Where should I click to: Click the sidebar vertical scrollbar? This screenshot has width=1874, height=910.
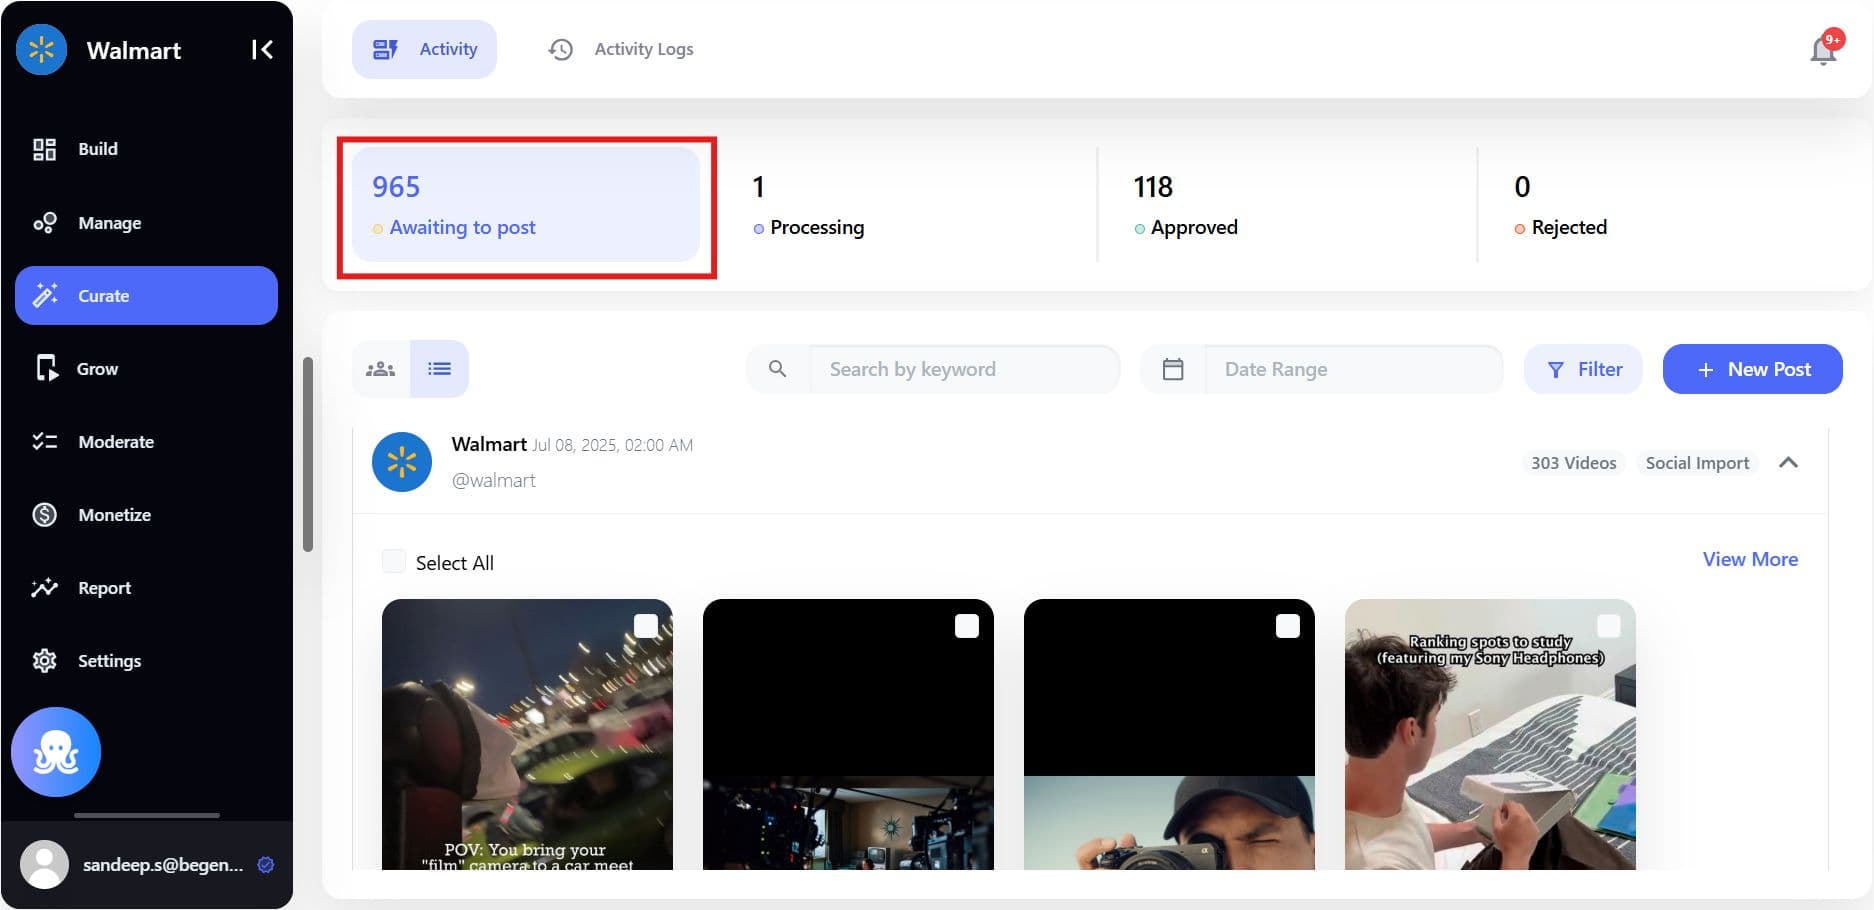(308, 454)
